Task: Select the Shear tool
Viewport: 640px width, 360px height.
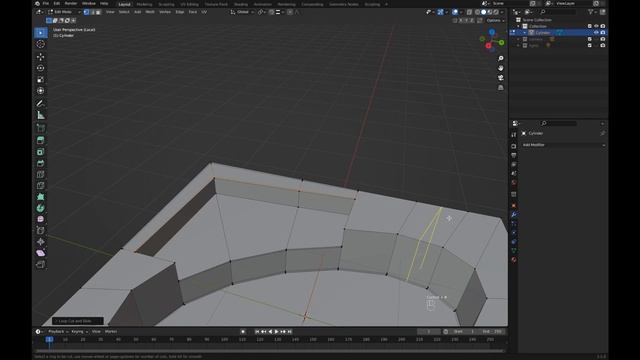Action: click(40, 253)
